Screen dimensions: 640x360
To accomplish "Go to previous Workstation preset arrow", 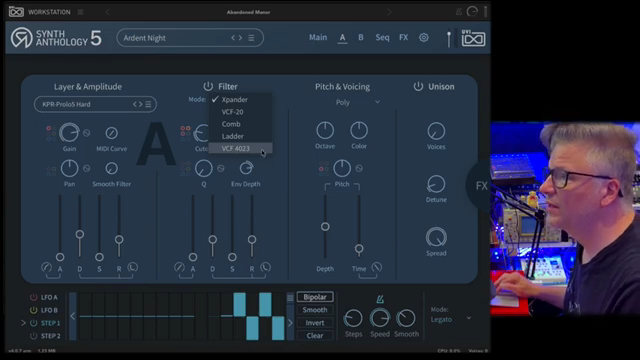I will coord(108,12).
